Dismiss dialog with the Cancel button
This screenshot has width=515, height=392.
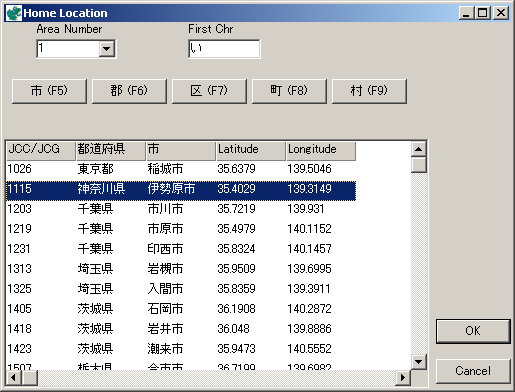coord(473,371)
